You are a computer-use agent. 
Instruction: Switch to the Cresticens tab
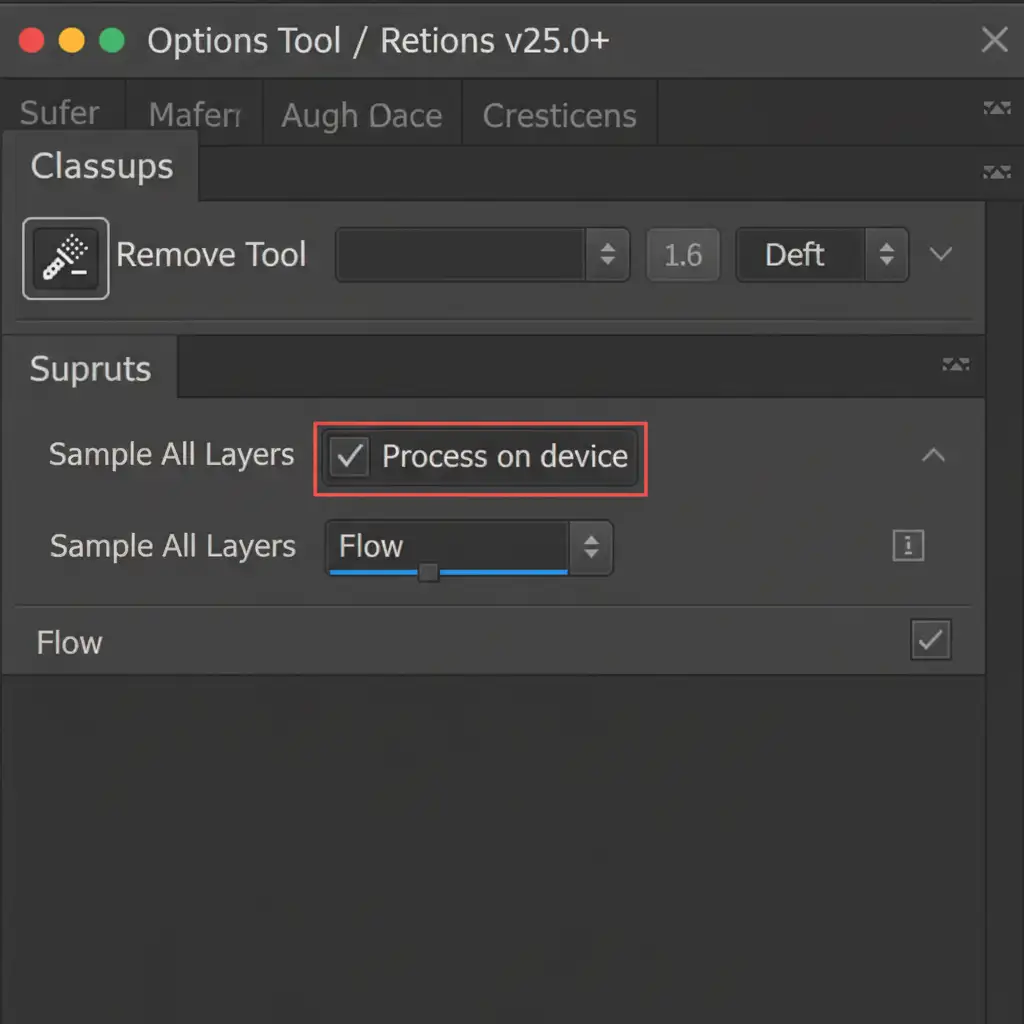pos(559,116)
